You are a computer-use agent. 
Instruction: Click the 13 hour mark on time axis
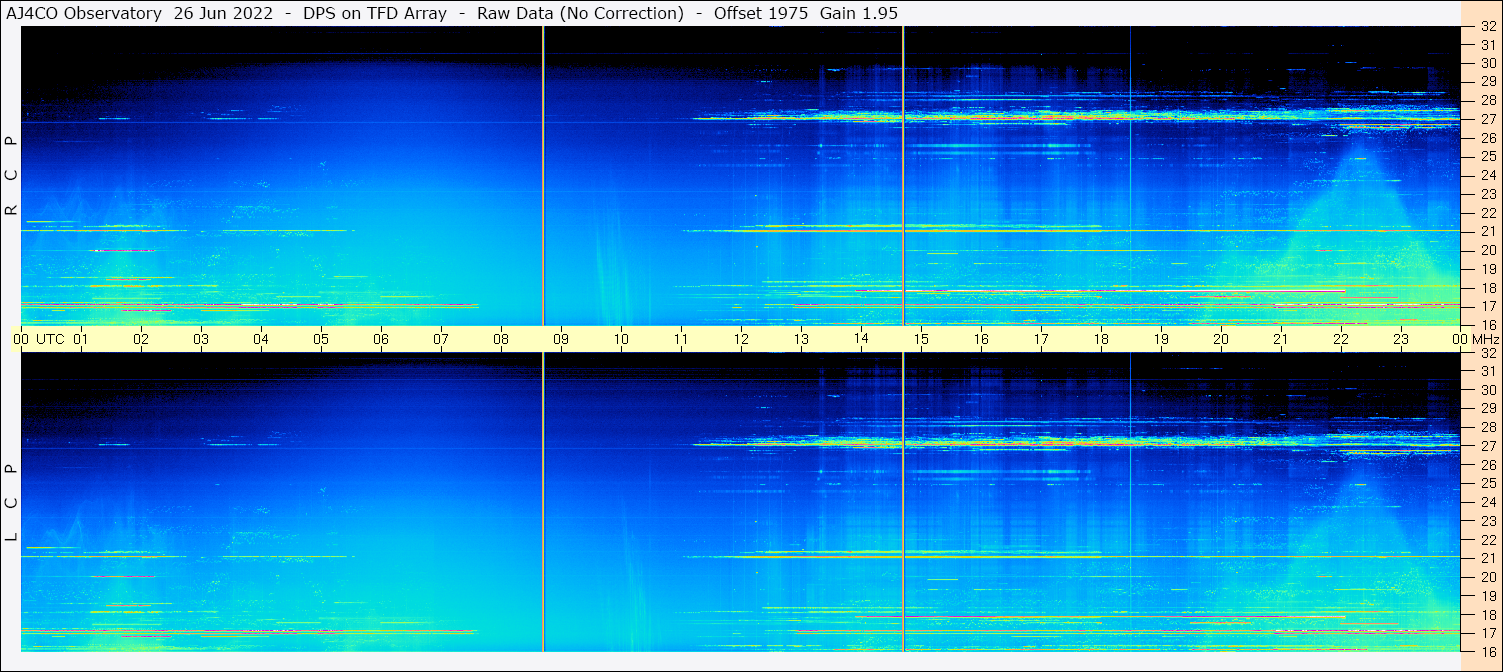[801, 339]
